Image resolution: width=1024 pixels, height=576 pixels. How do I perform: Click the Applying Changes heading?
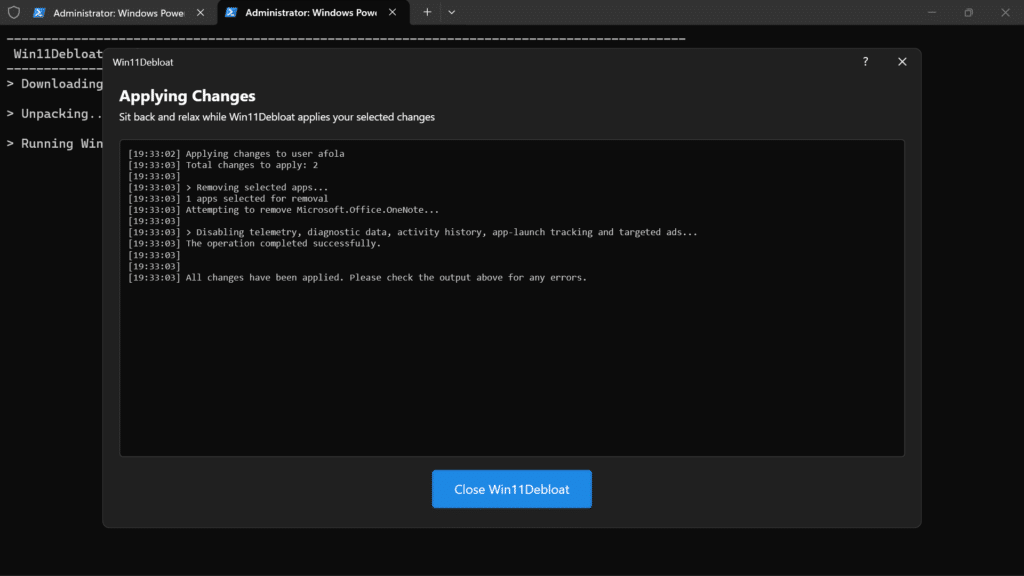(x=187, y=95)
